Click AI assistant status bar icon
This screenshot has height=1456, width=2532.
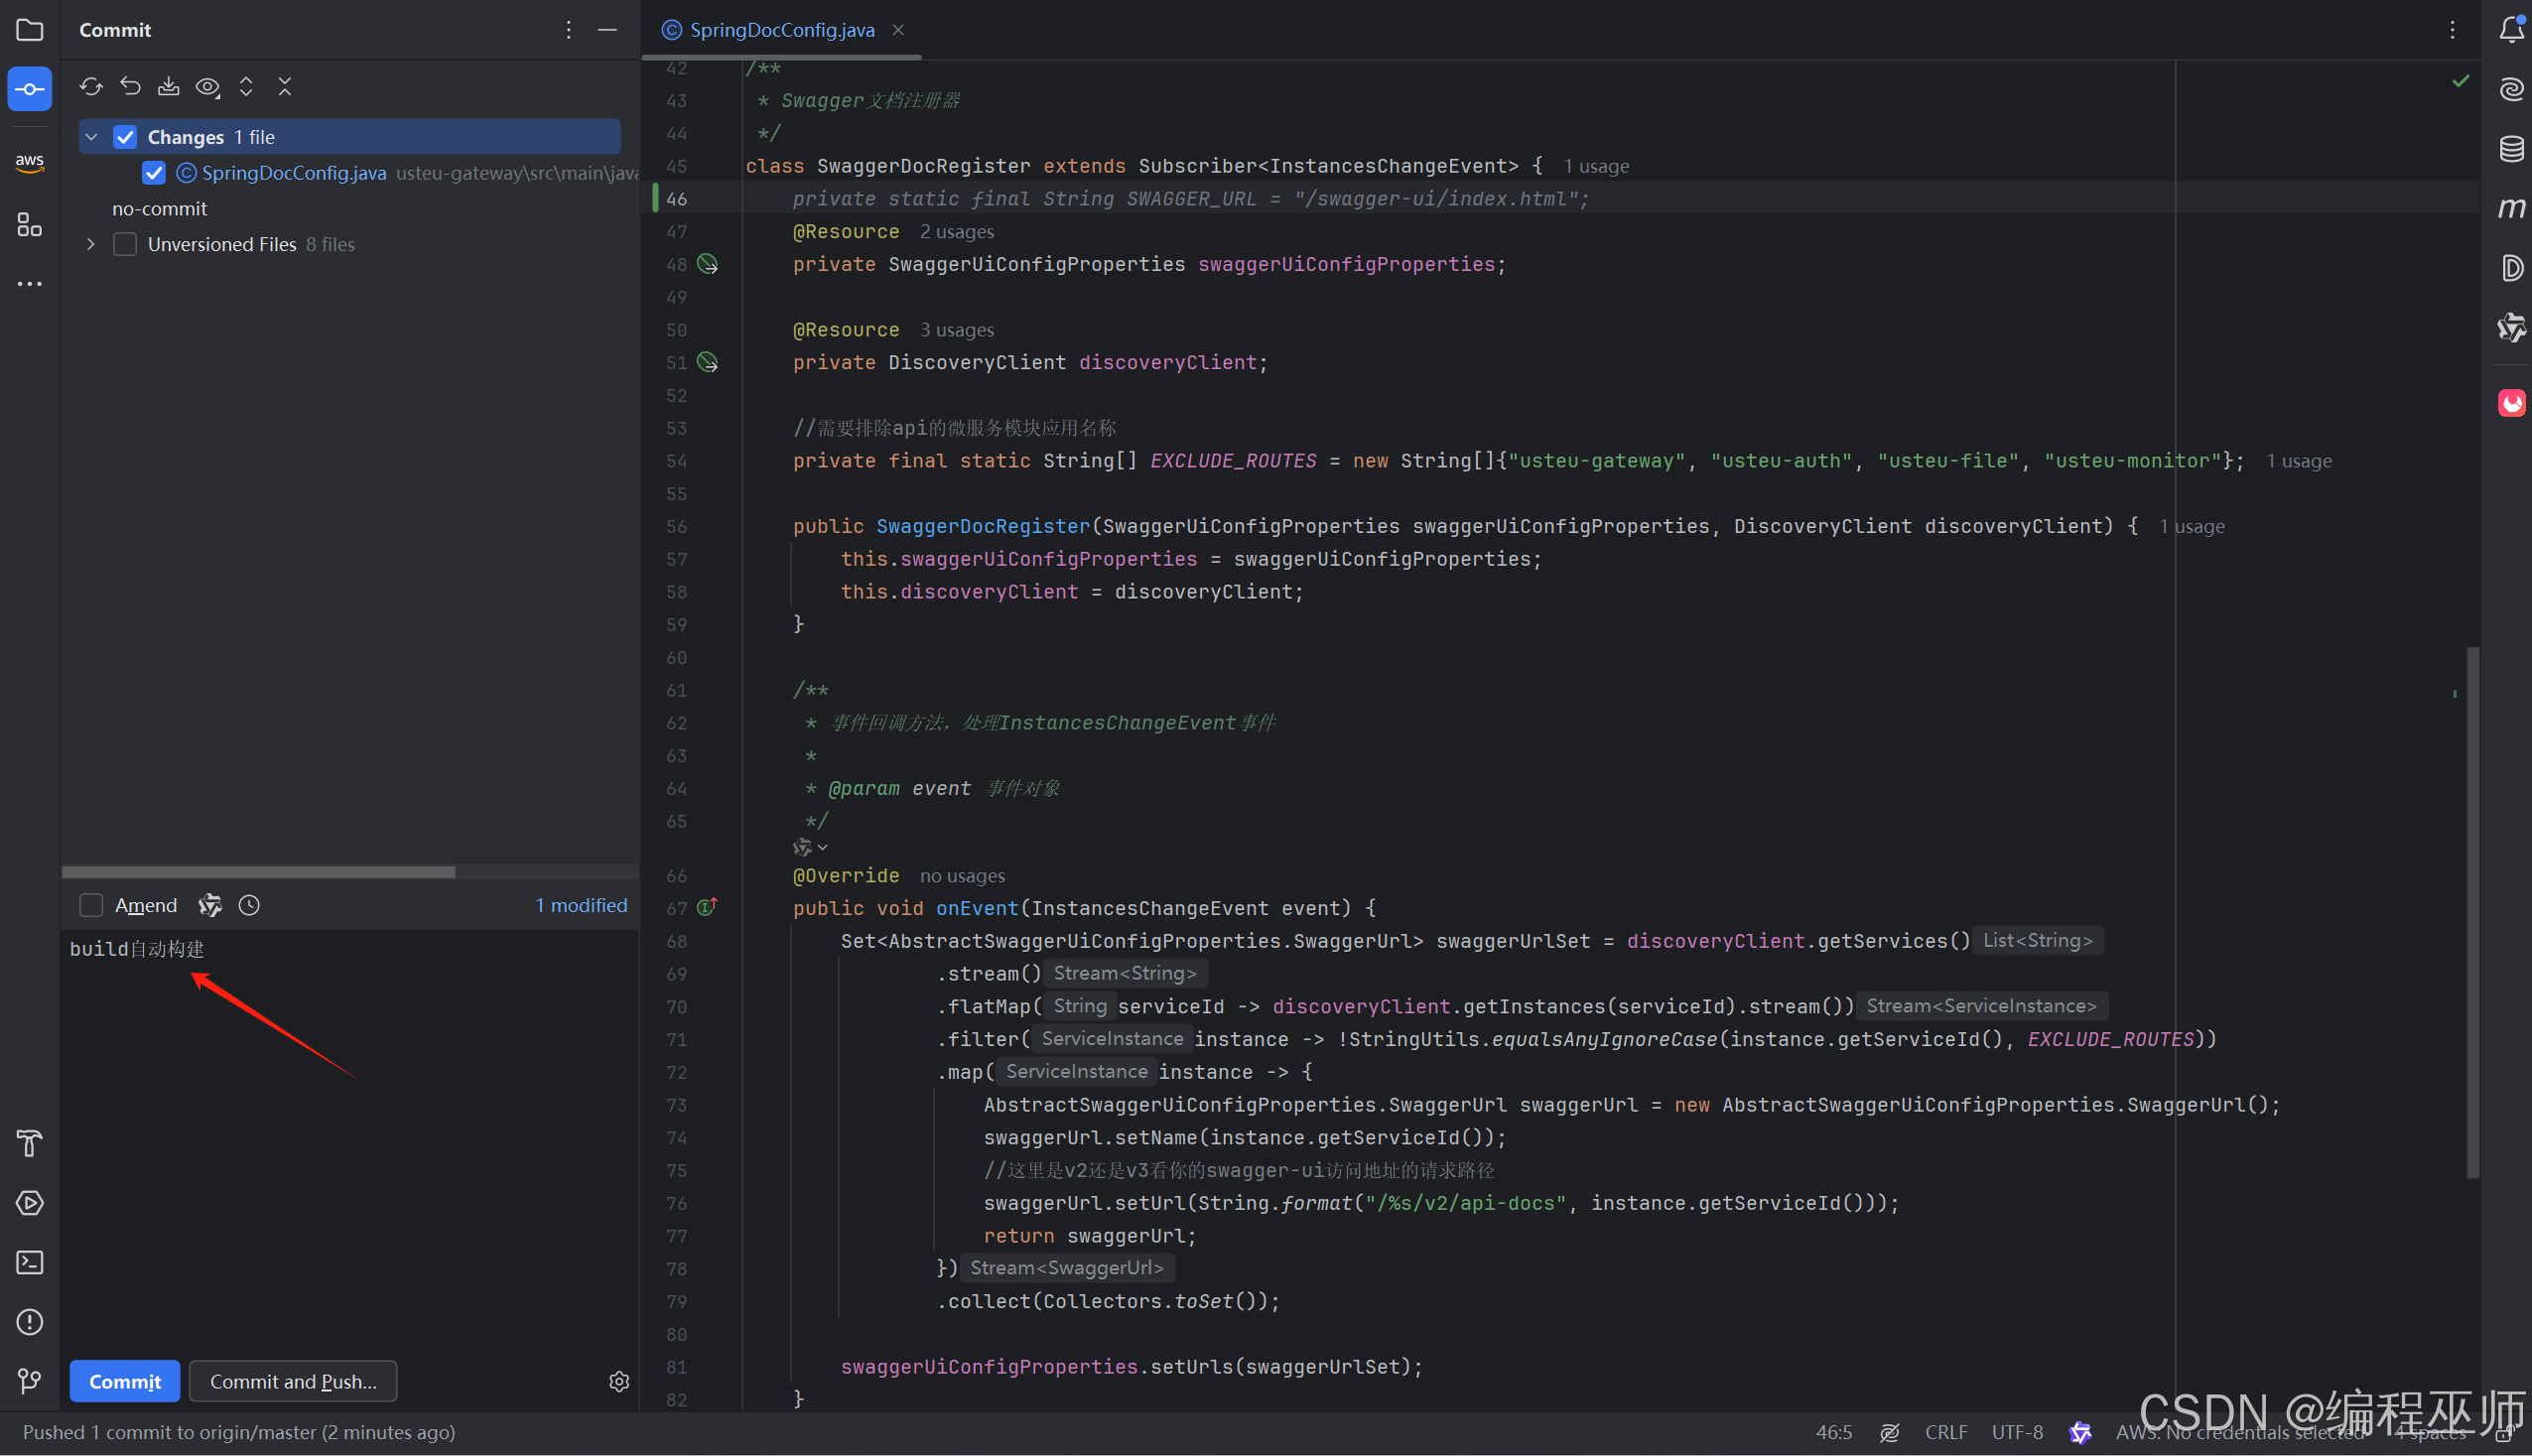[x=2080, y=1432]
